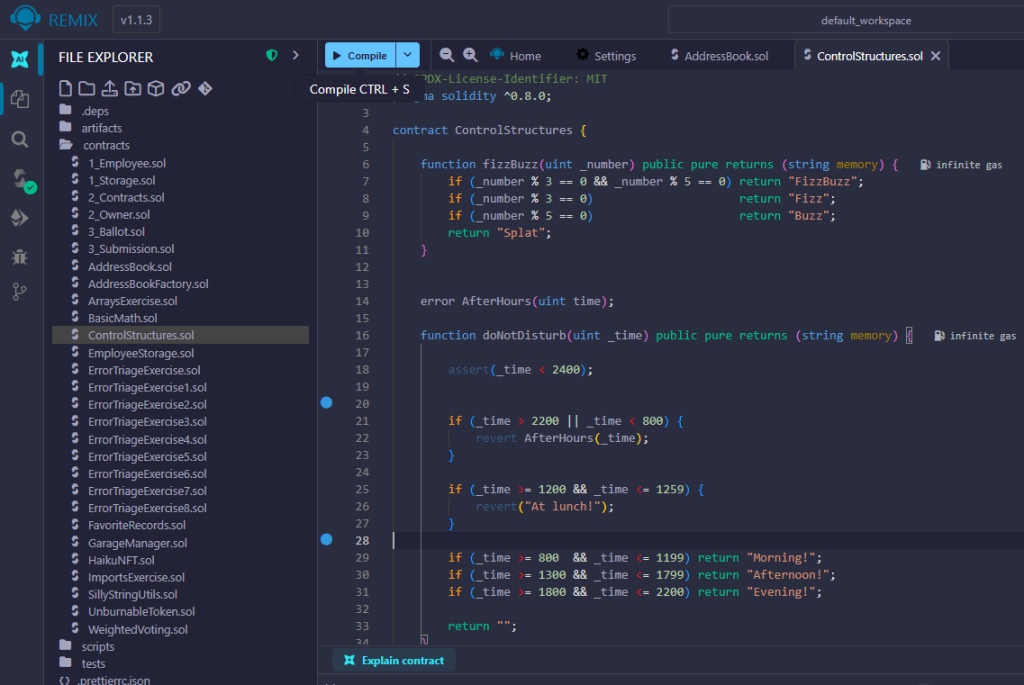
Task: Toggle the breakpoint on line 20
Action: 326,403
